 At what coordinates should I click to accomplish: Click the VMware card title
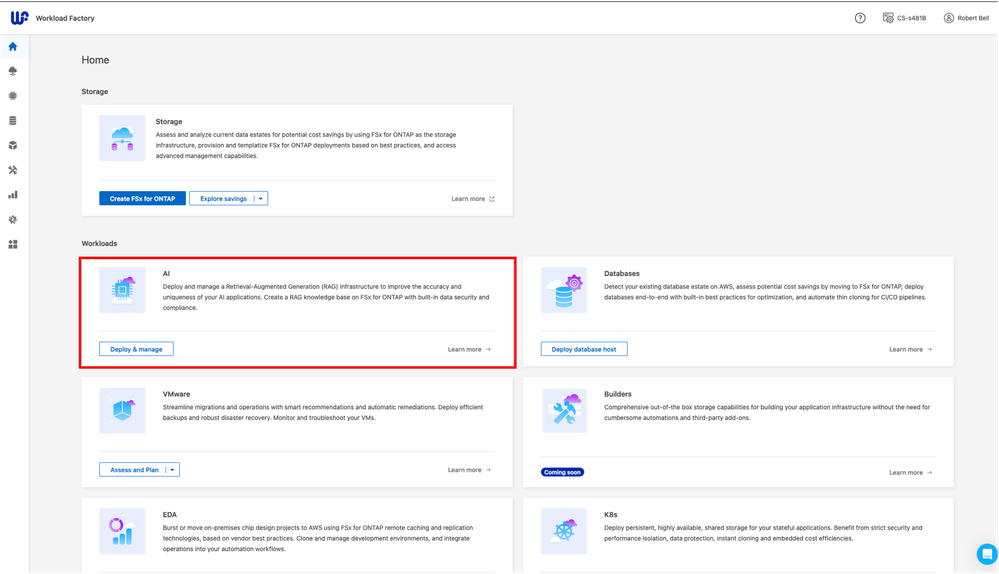(176, 394)
